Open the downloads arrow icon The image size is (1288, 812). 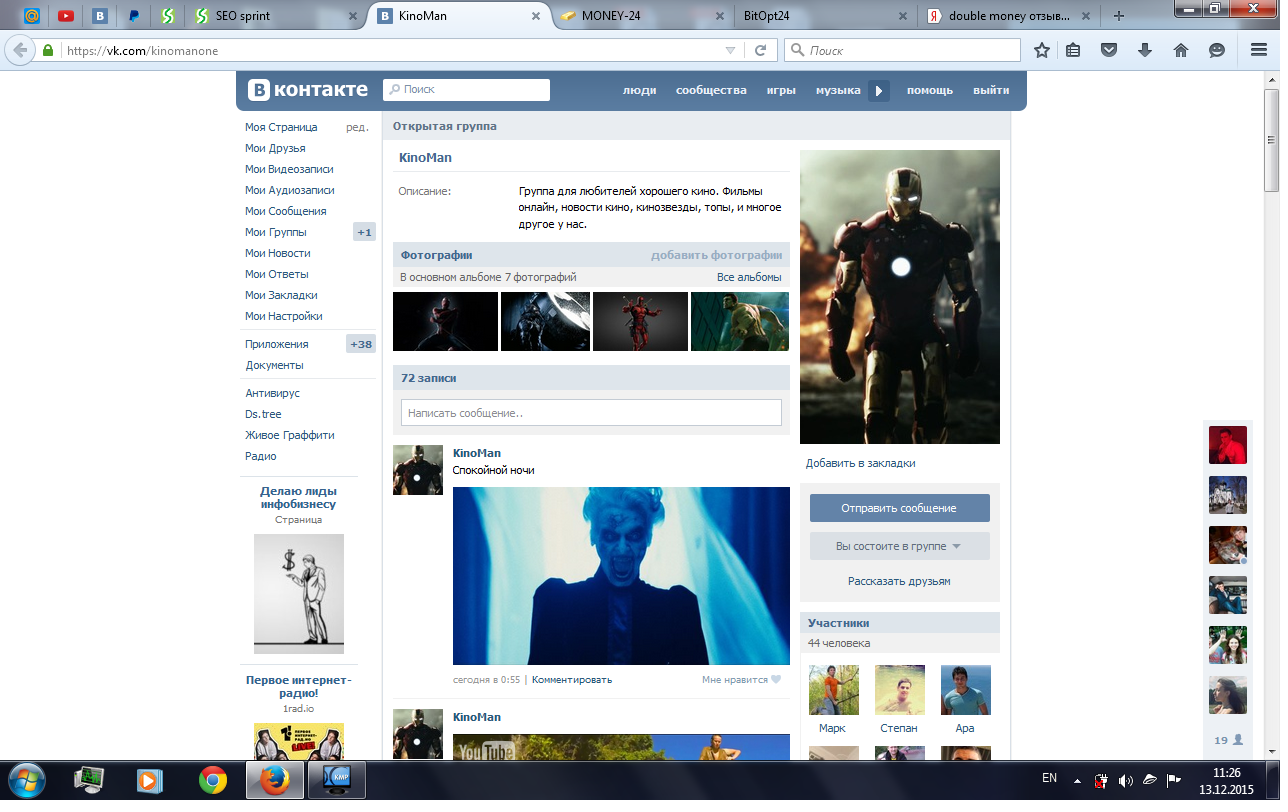pos(1145,50)
